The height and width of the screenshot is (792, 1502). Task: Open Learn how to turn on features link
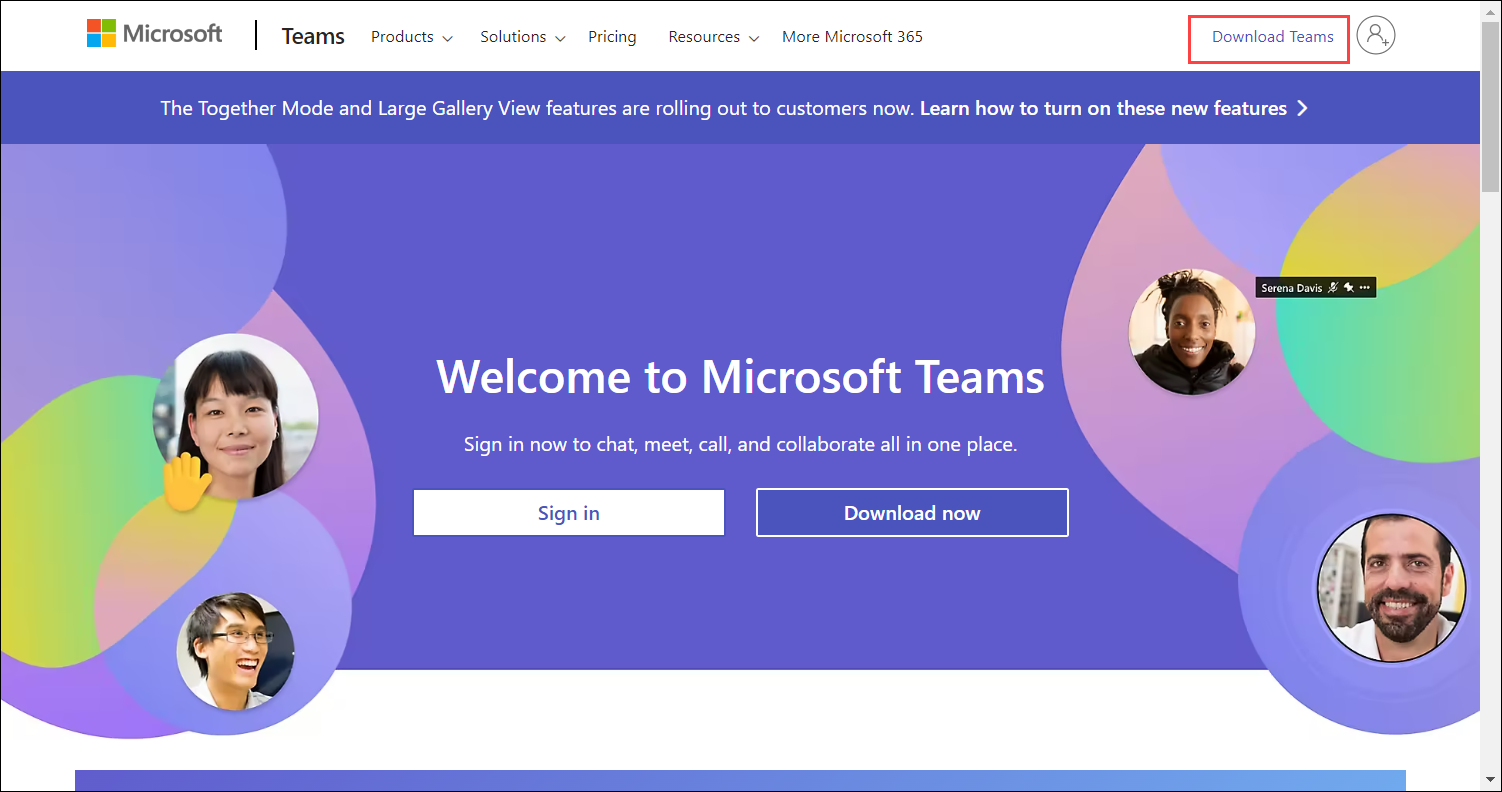1103,108
